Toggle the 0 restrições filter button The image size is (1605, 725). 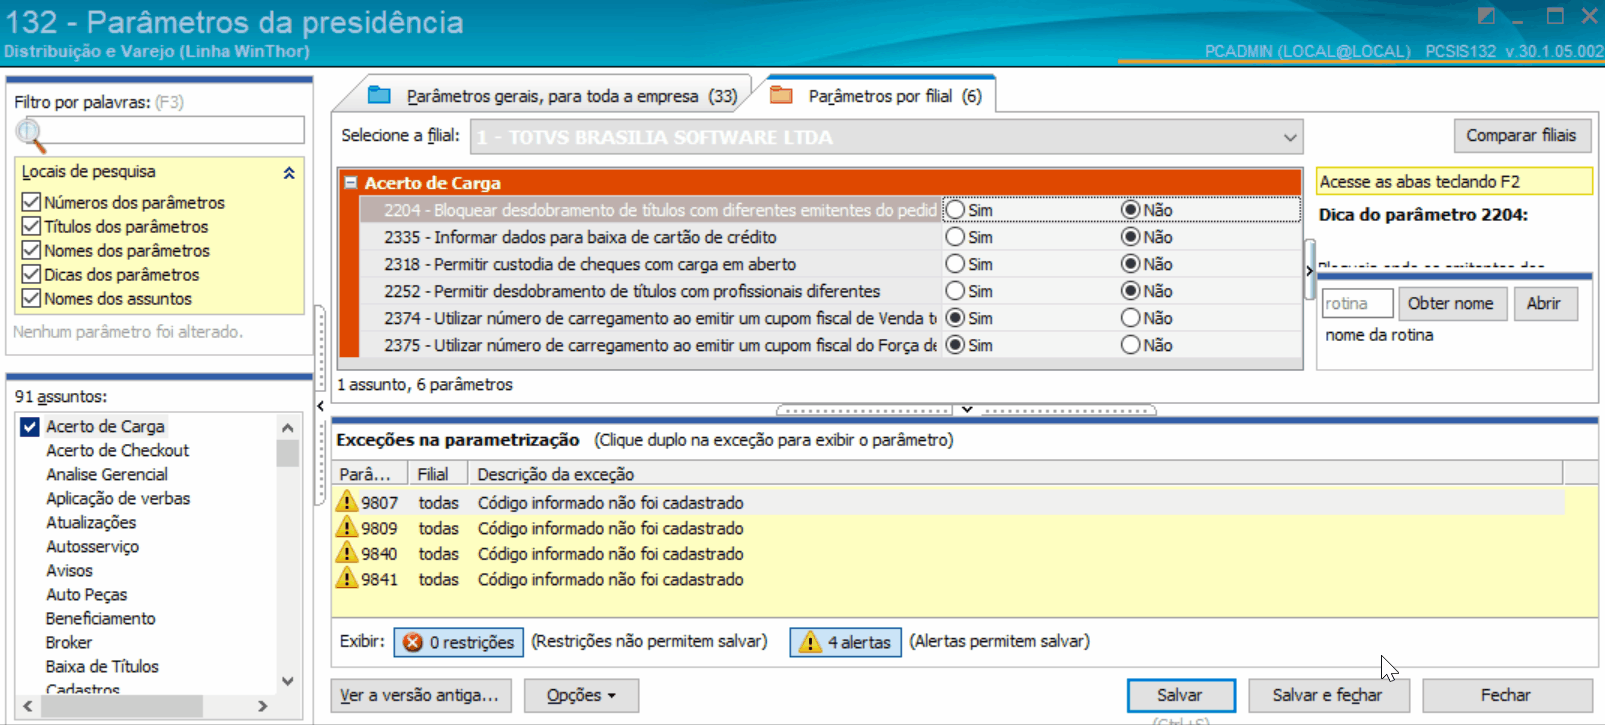(459, 642)
